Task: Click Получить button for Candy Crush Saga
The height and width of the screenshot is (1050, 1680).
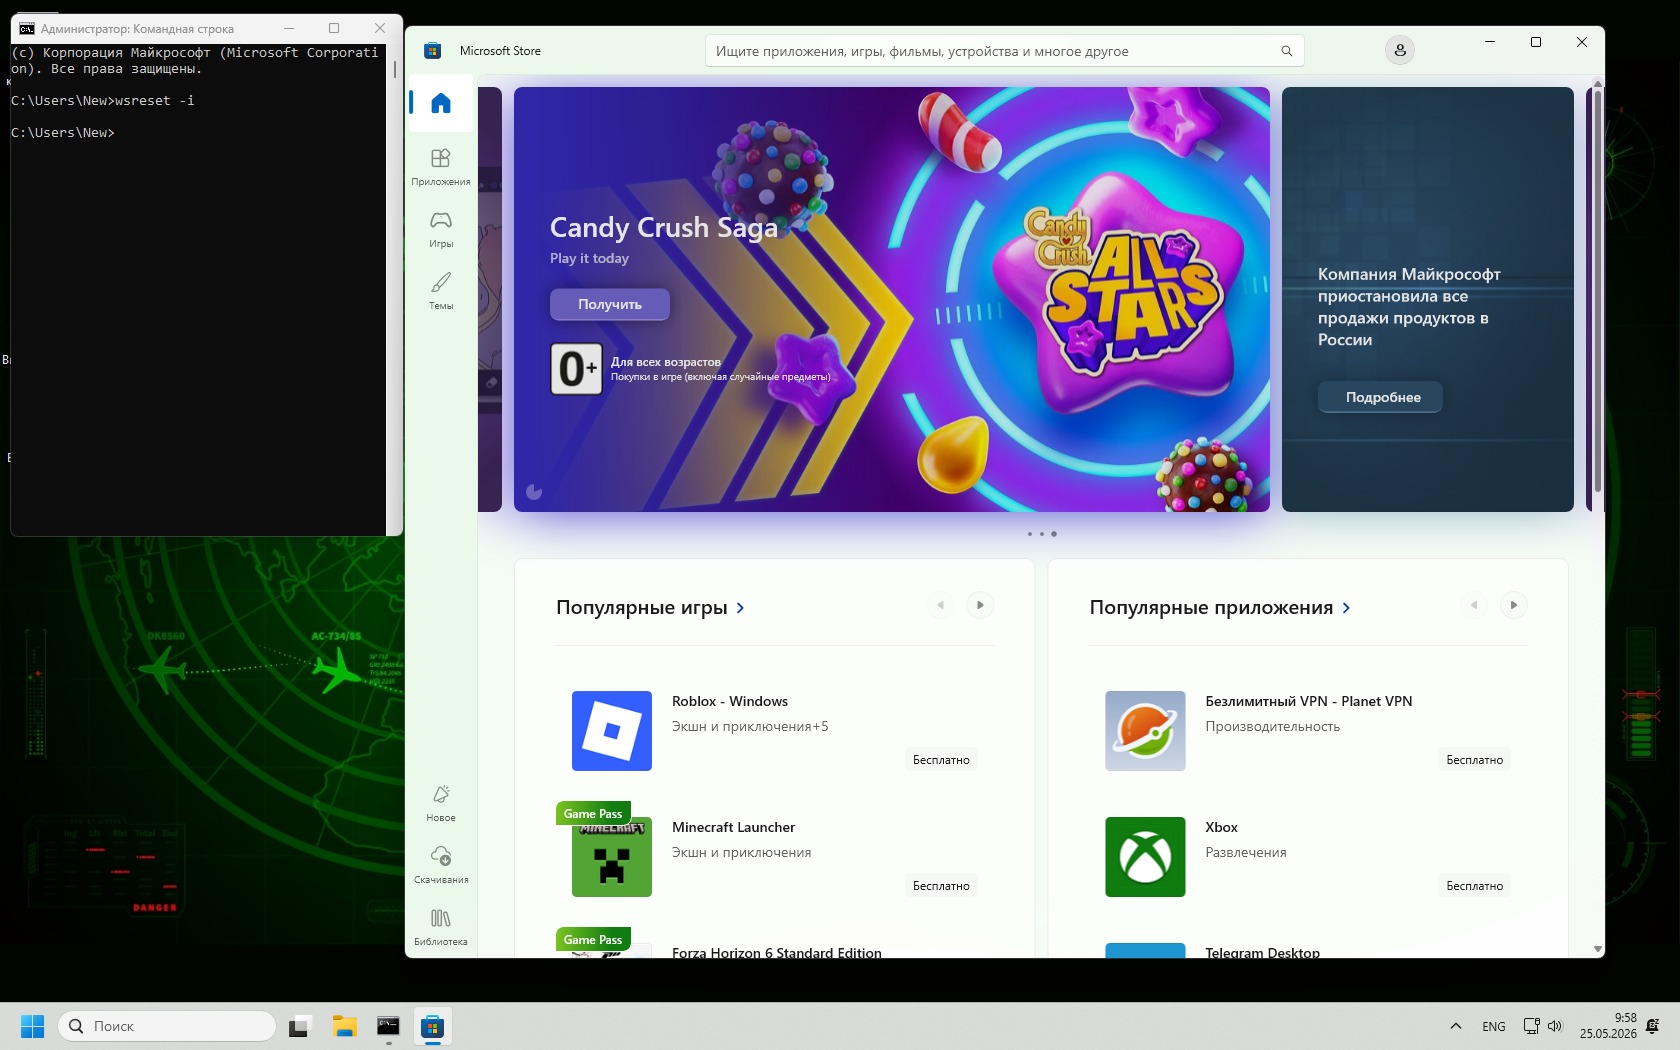Action: click(x=610, y=304)
